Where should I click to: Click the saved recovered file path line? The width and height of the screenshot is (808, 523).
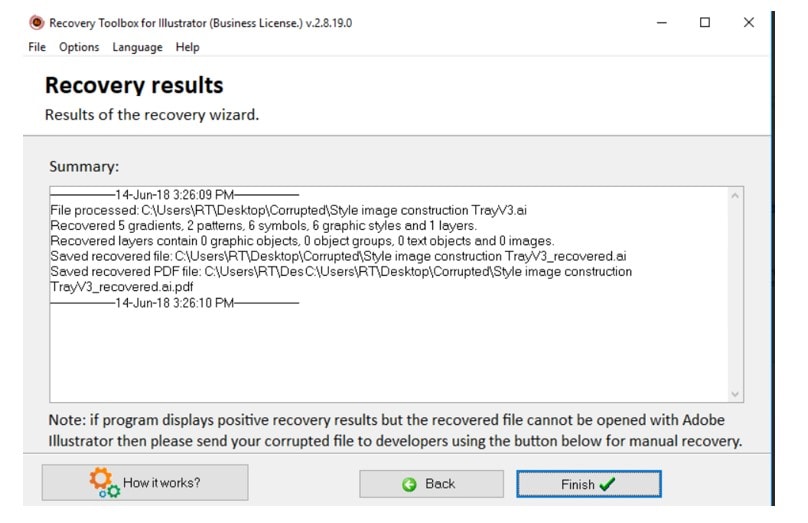[x=338, y=256]
